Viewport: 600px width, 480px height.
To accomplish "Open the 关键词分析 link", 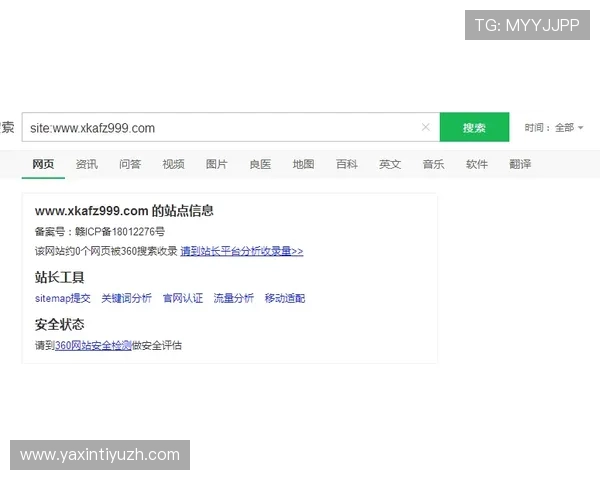I will point(127,298).
